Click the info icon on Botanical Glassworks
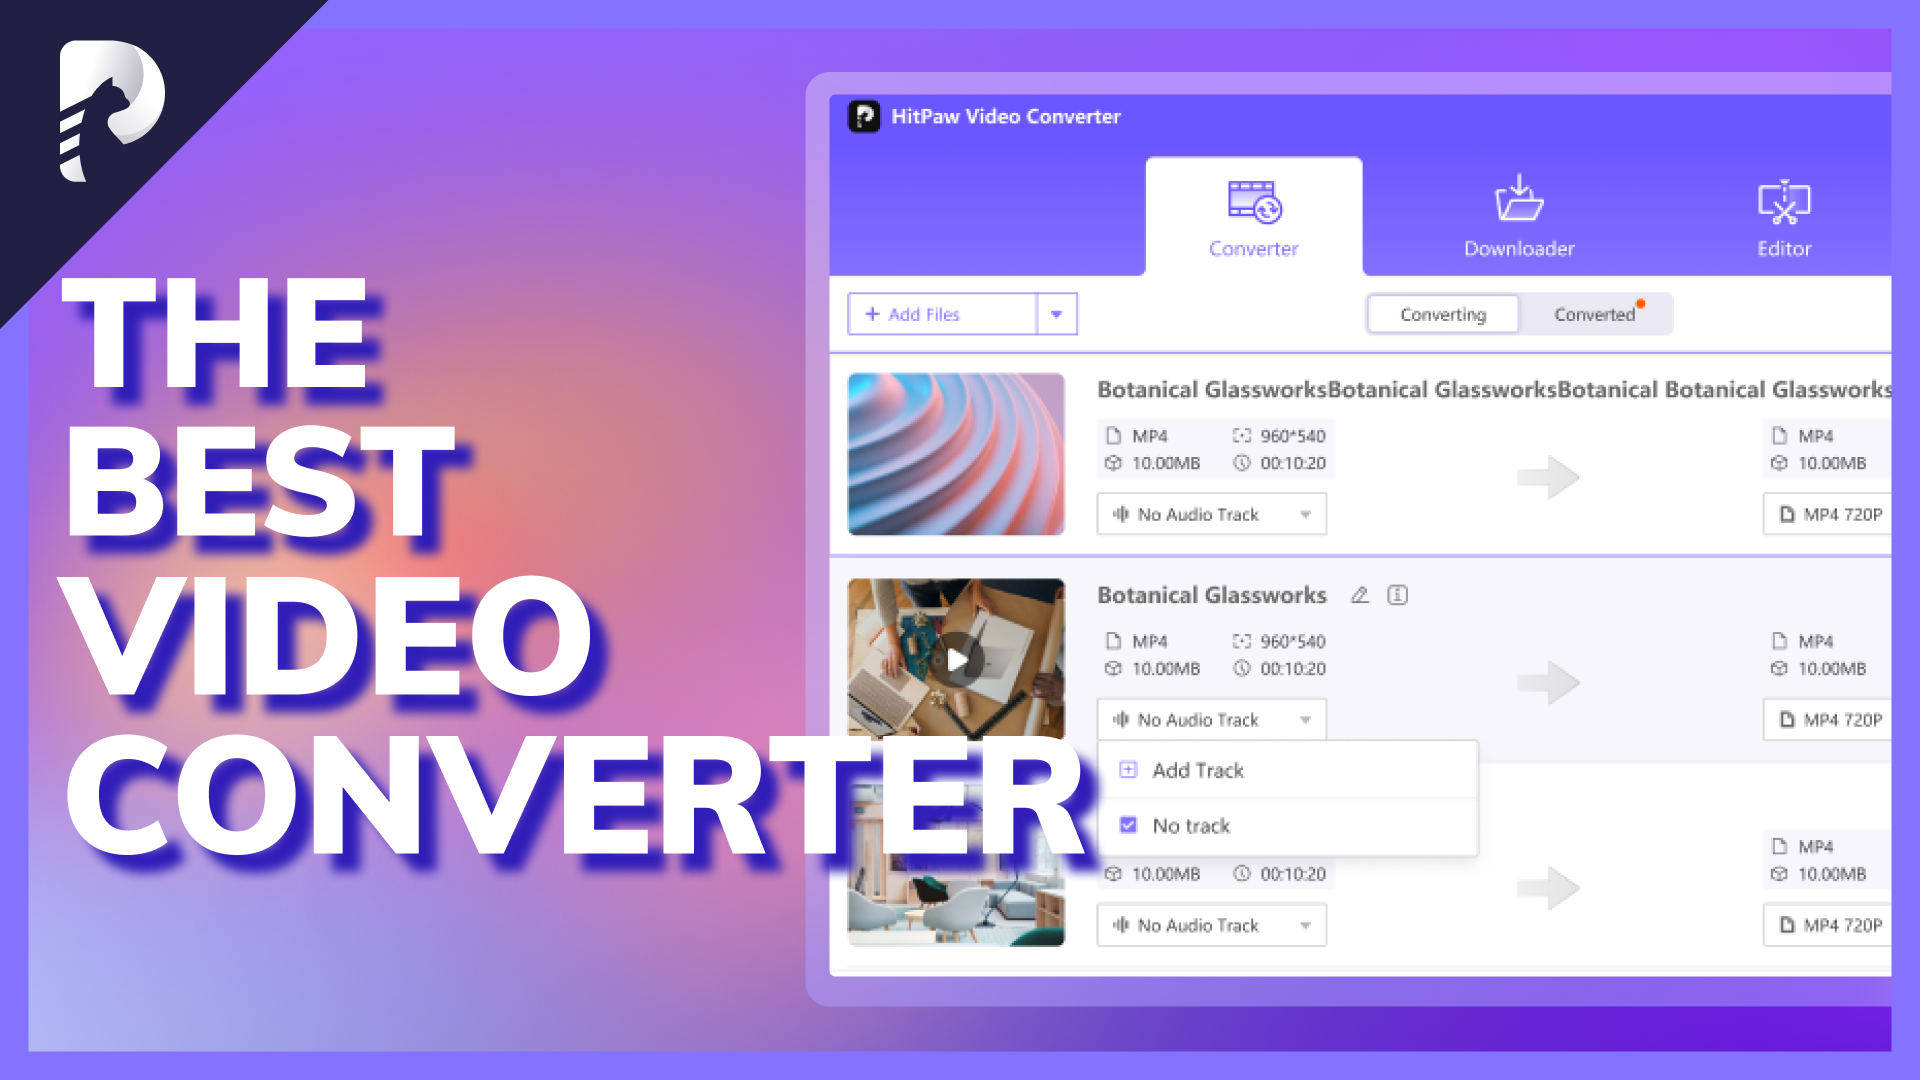This screenshot has width=1921, height=1080. point(1397,595)
